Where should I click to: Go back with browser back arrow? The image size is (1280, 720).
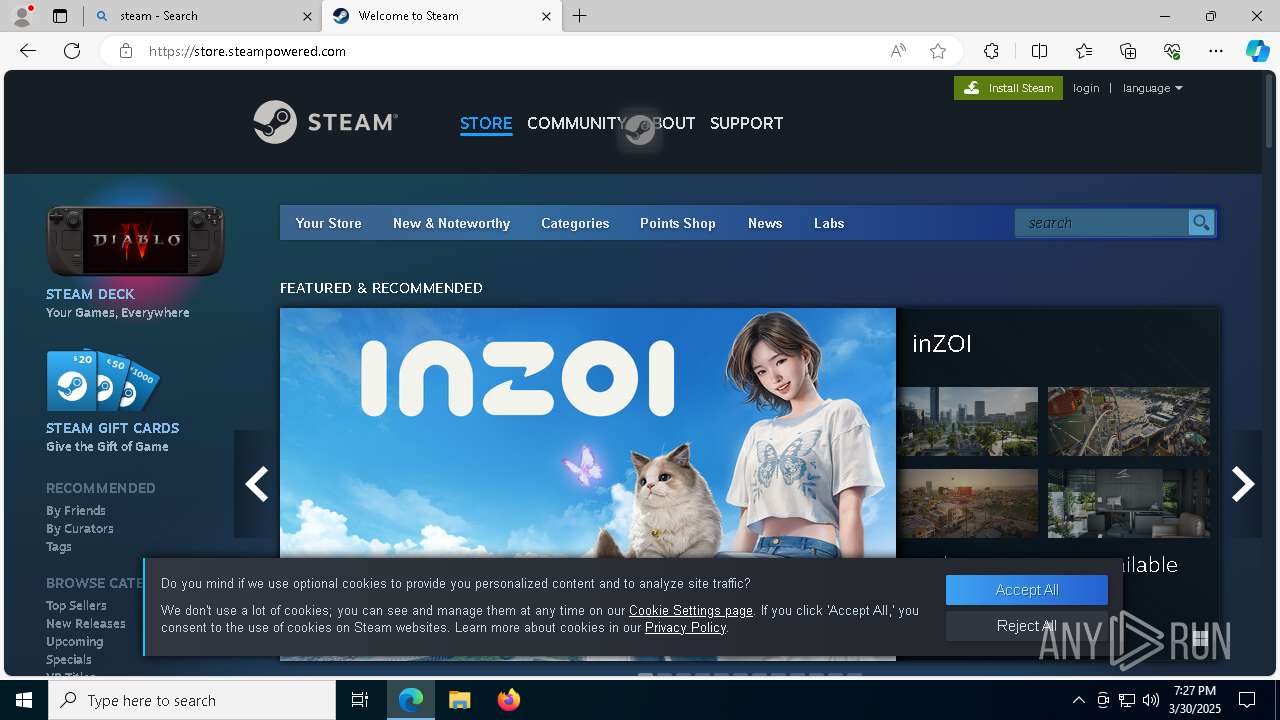(28, 51)
